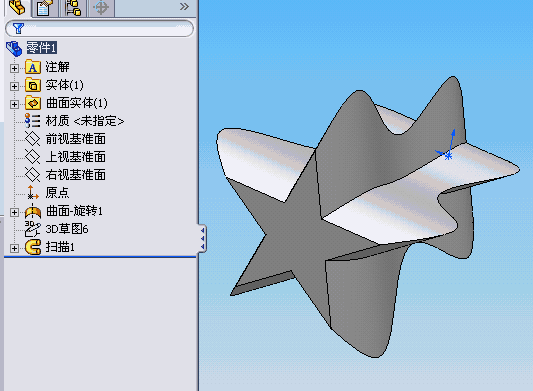Image resolution: width=533 pixels, height=391 pixels.
Task: Select the 3D草图6 sketch label
Action: click(67, 229)
